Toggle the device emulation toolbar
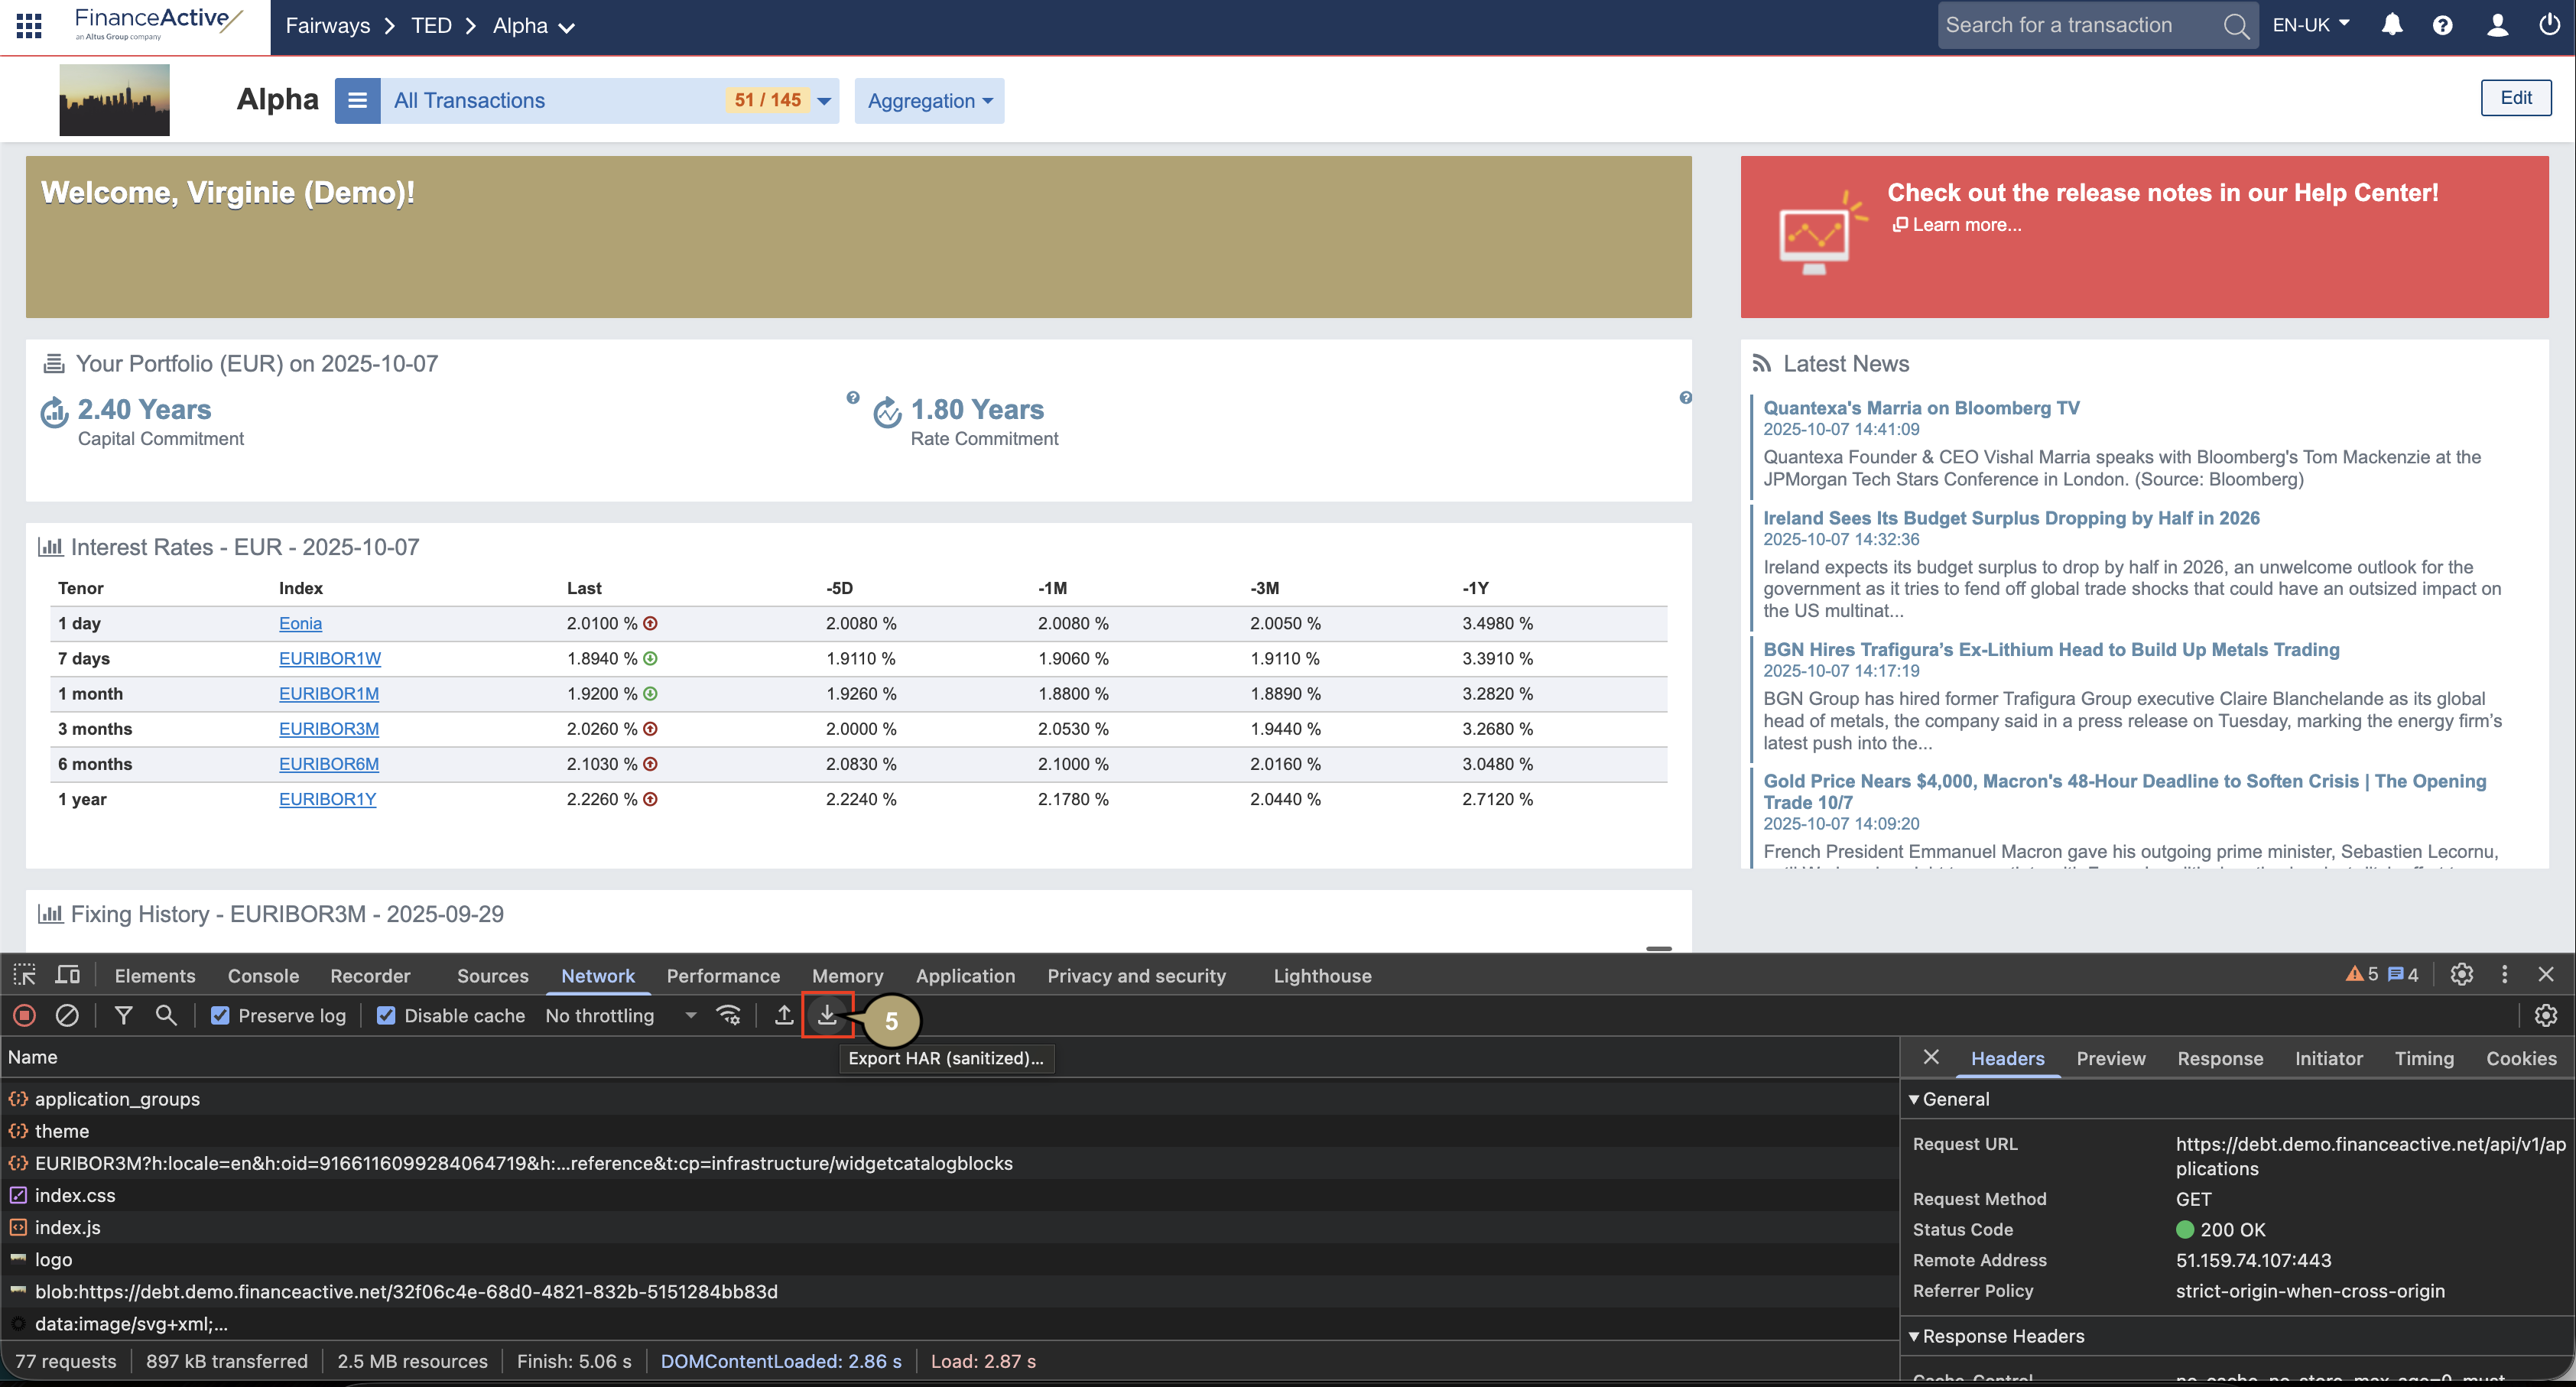Screen dimensions: 2576x1387 [67, 975]
